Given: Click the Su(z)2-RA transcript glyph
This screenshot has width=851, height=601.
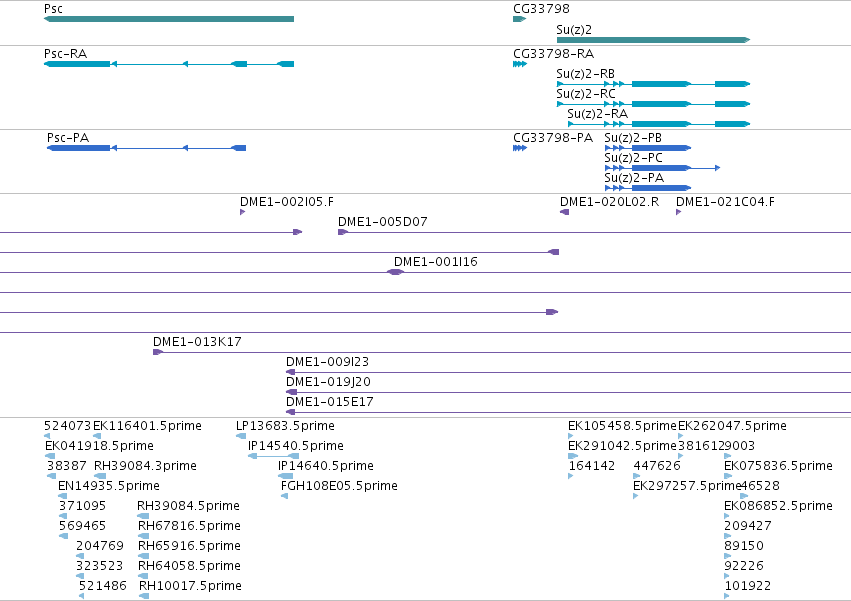Looking at the screenshot, I should 659,124.
